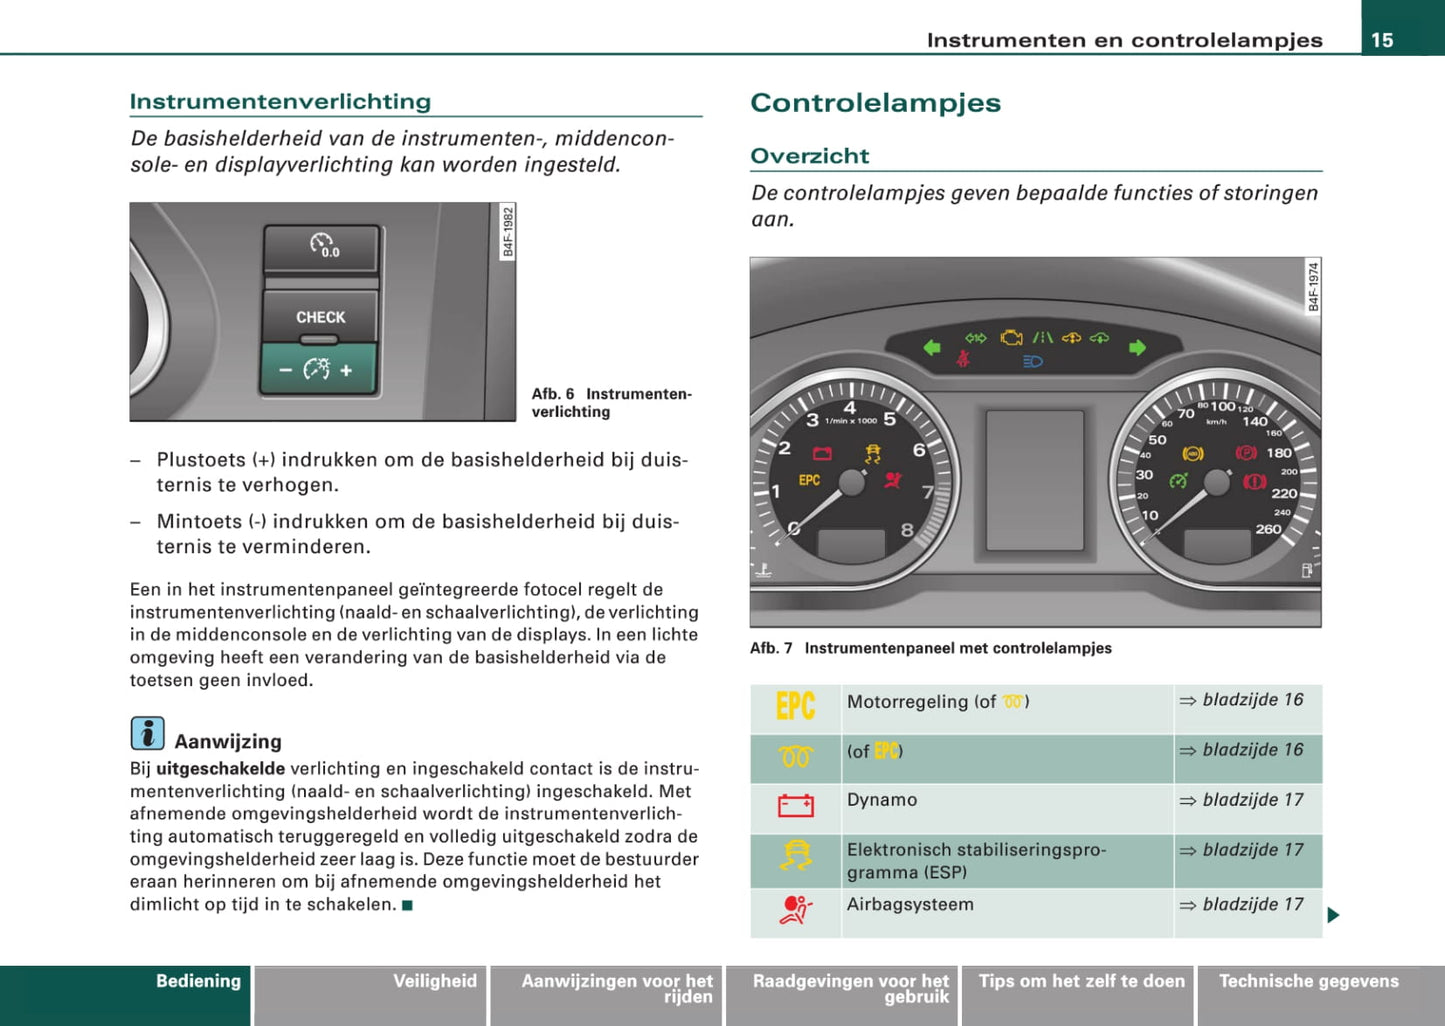1445x1026 pixels.
Task: Click the red battery Dynamo icon in the table
Action: [x=795, y=806]
